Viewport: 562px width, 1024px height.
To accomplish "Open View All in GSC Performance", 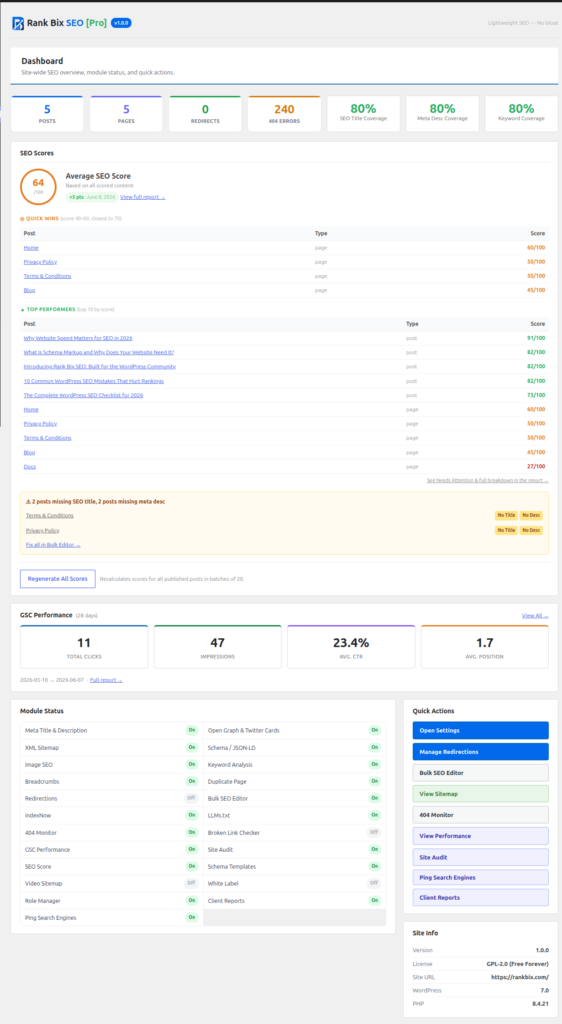I will click(x=535, y=615).
